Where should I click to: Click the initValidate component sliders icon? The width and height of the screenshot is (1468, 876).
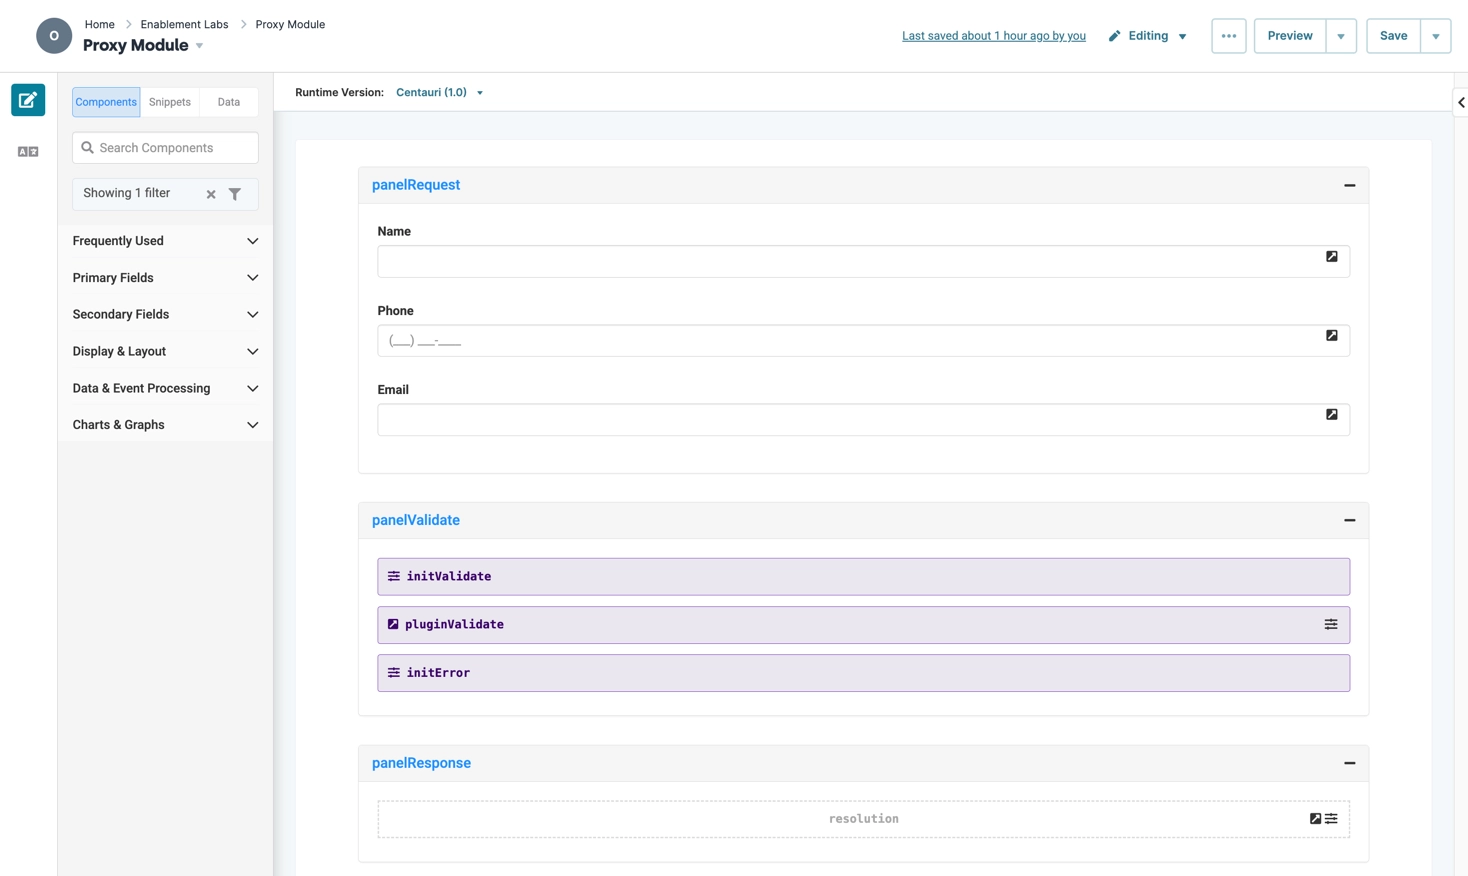point(392,575)
